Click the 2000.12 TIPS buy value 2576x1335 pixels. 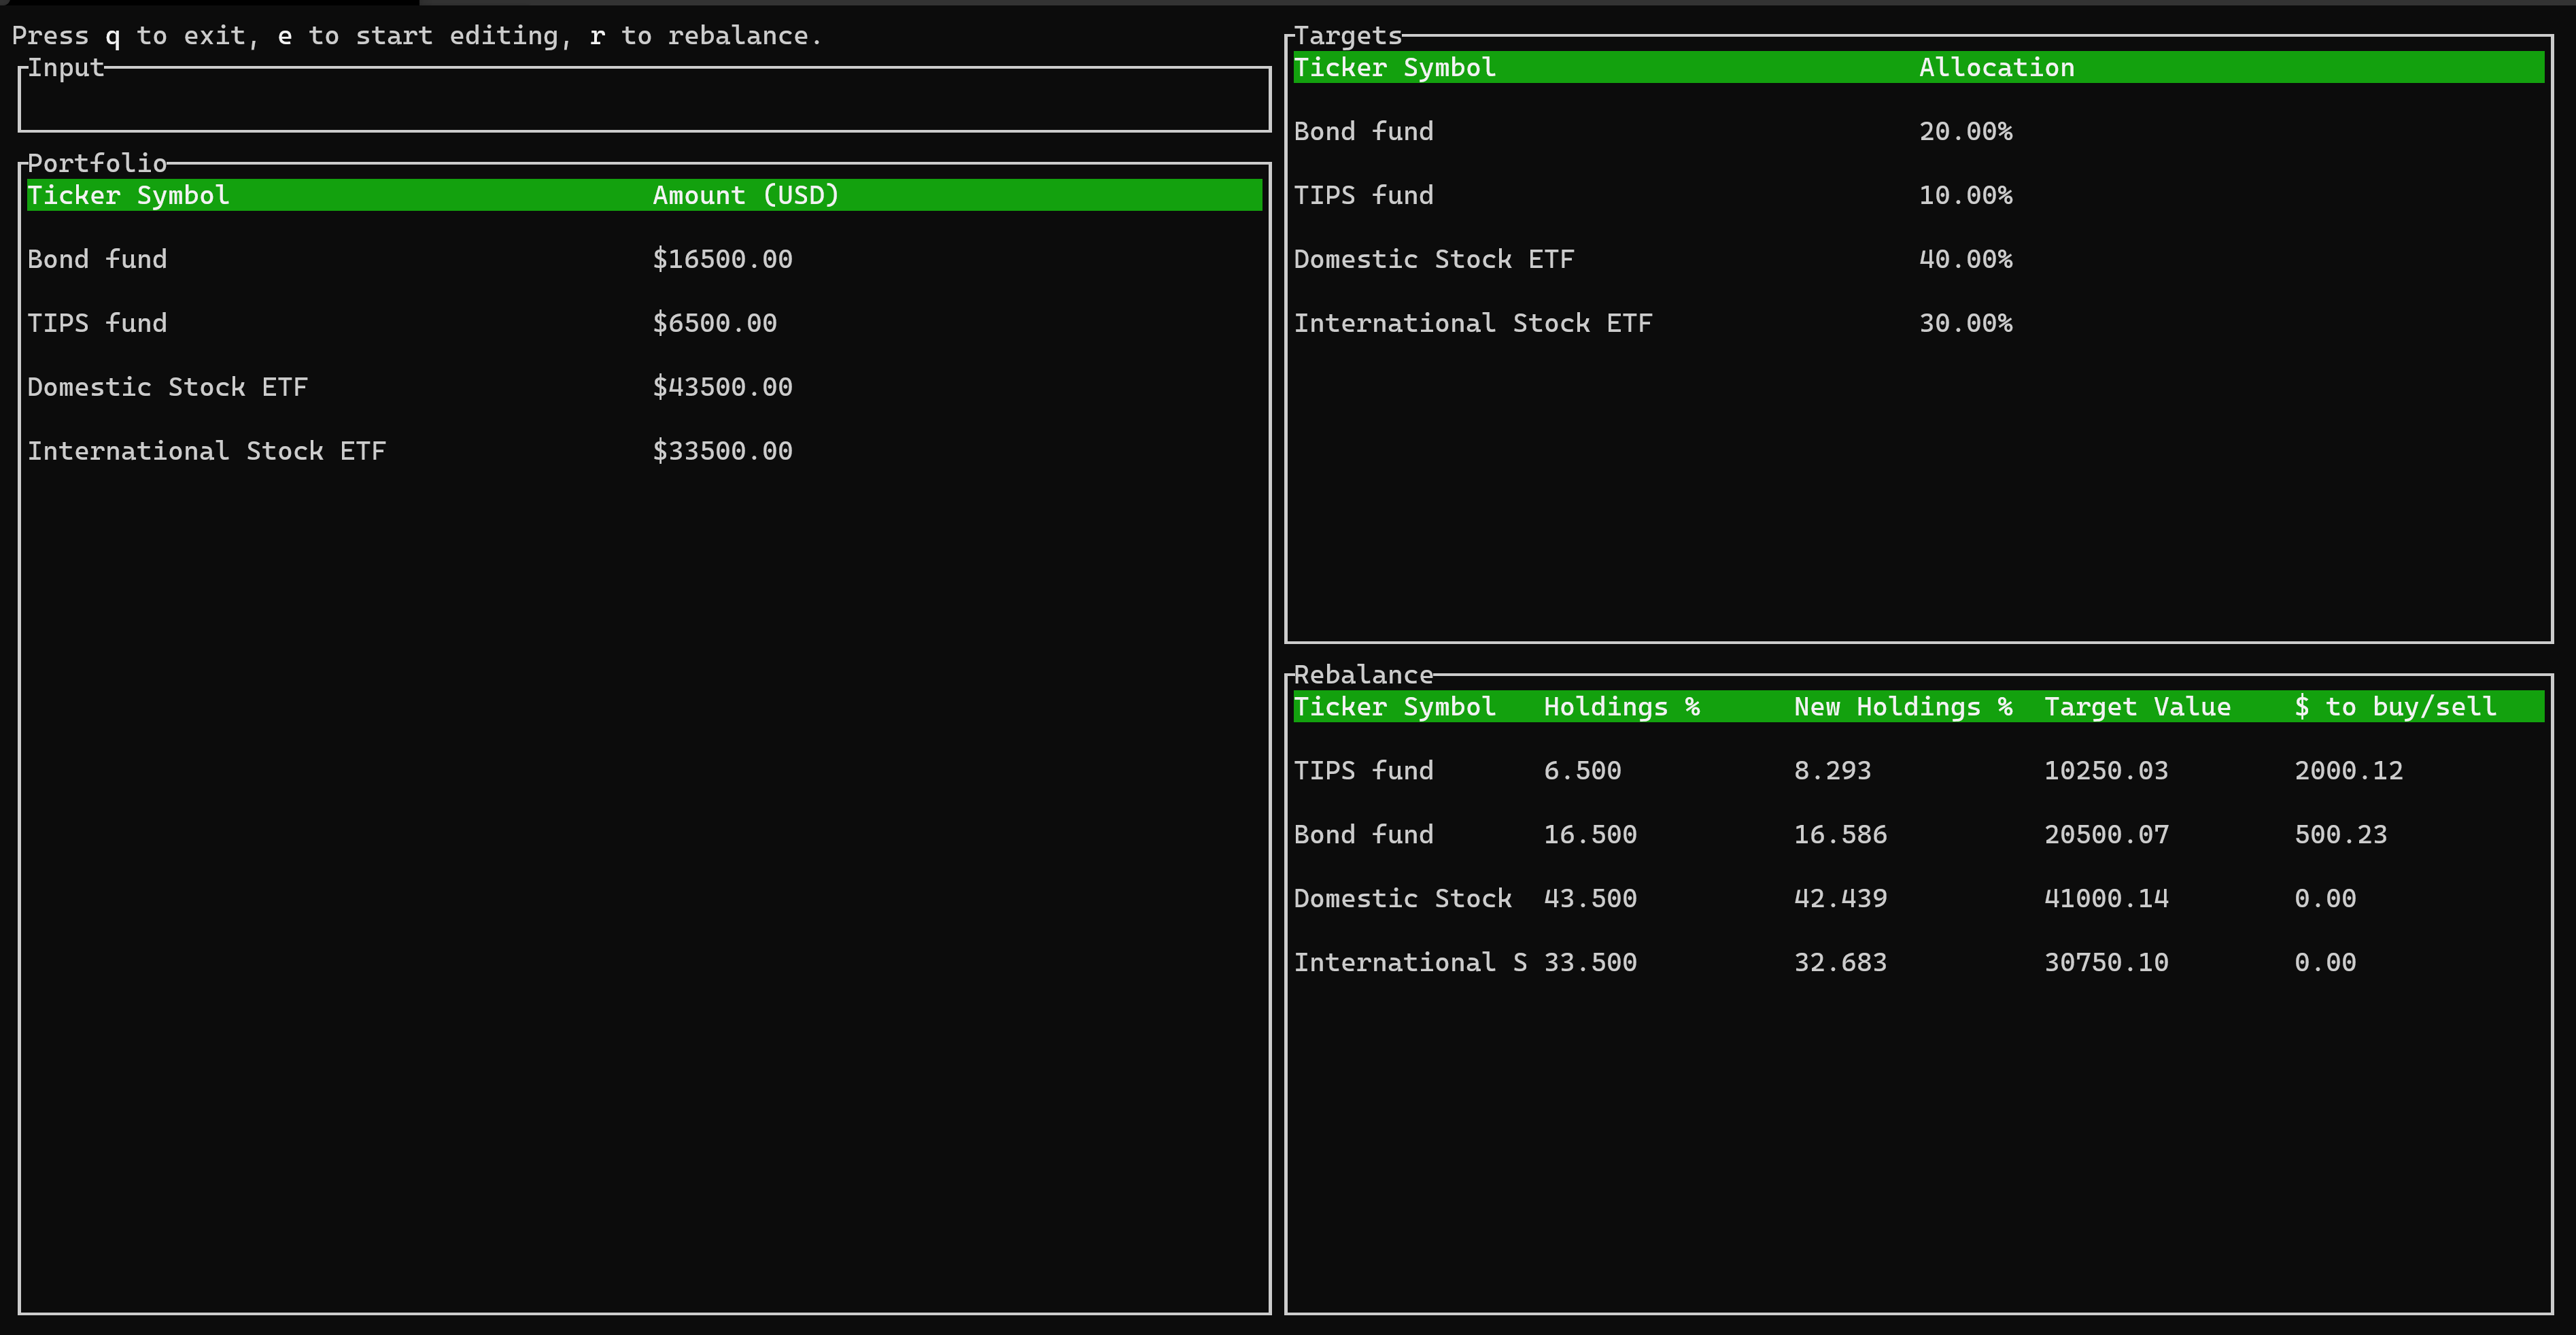pyautogui.click(x=2348, y=771)
